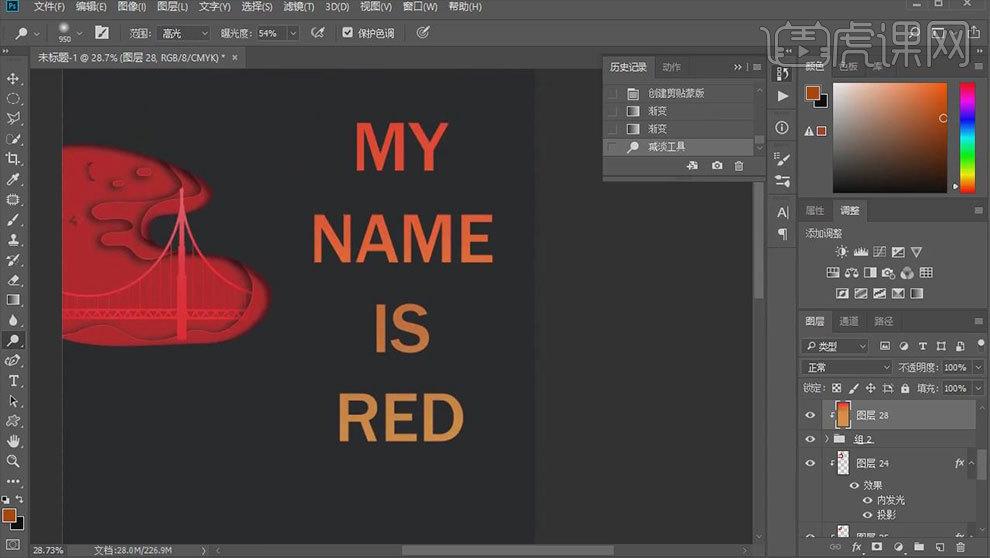Open the blend mode dropdown showing 正常

coord(846,368)
